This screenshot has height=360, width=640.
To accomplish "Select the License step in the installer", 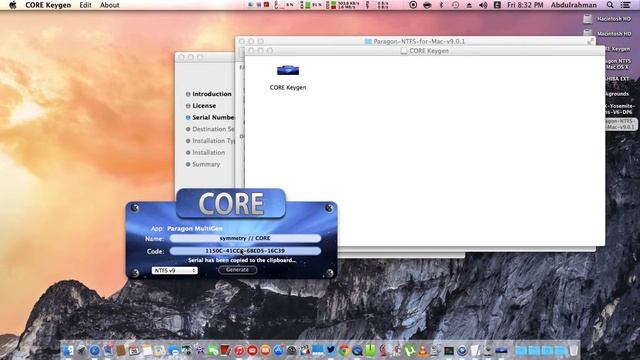I will coord(204,106).
